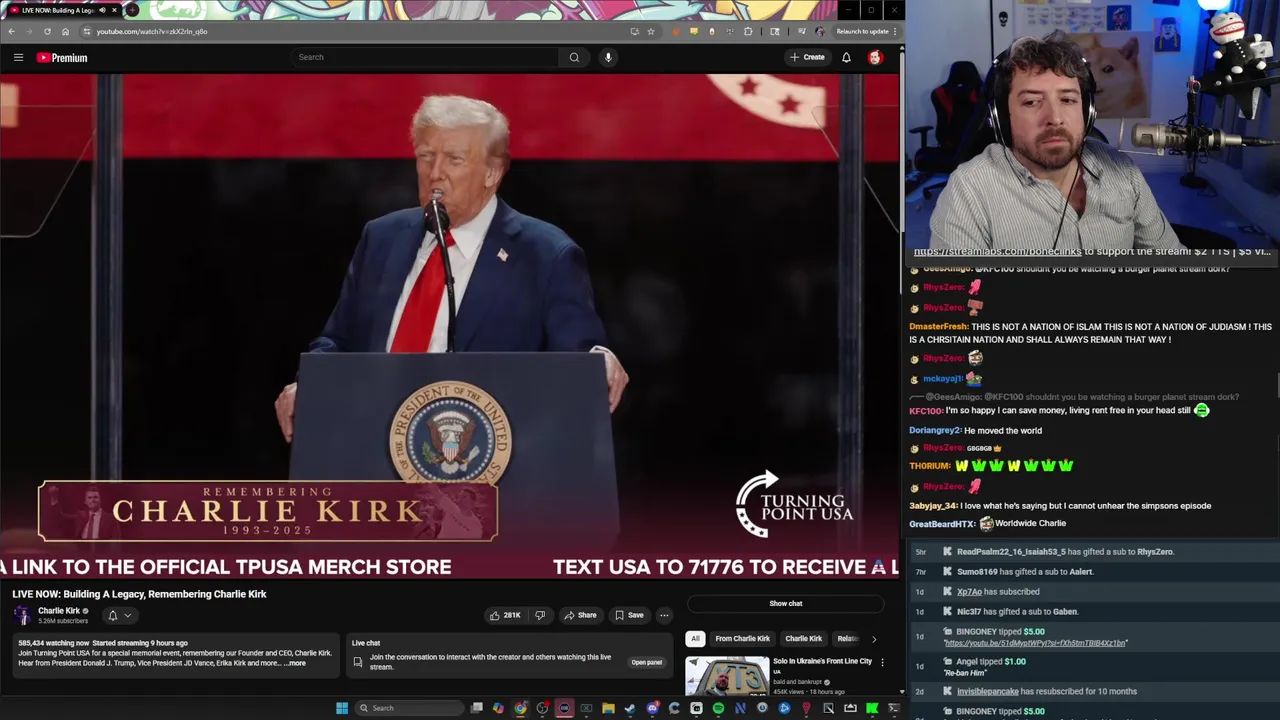Open Google Chrome from the taskbar
Image resolution: width=1280 pixels, height=720 pixels.
[520, 708]
